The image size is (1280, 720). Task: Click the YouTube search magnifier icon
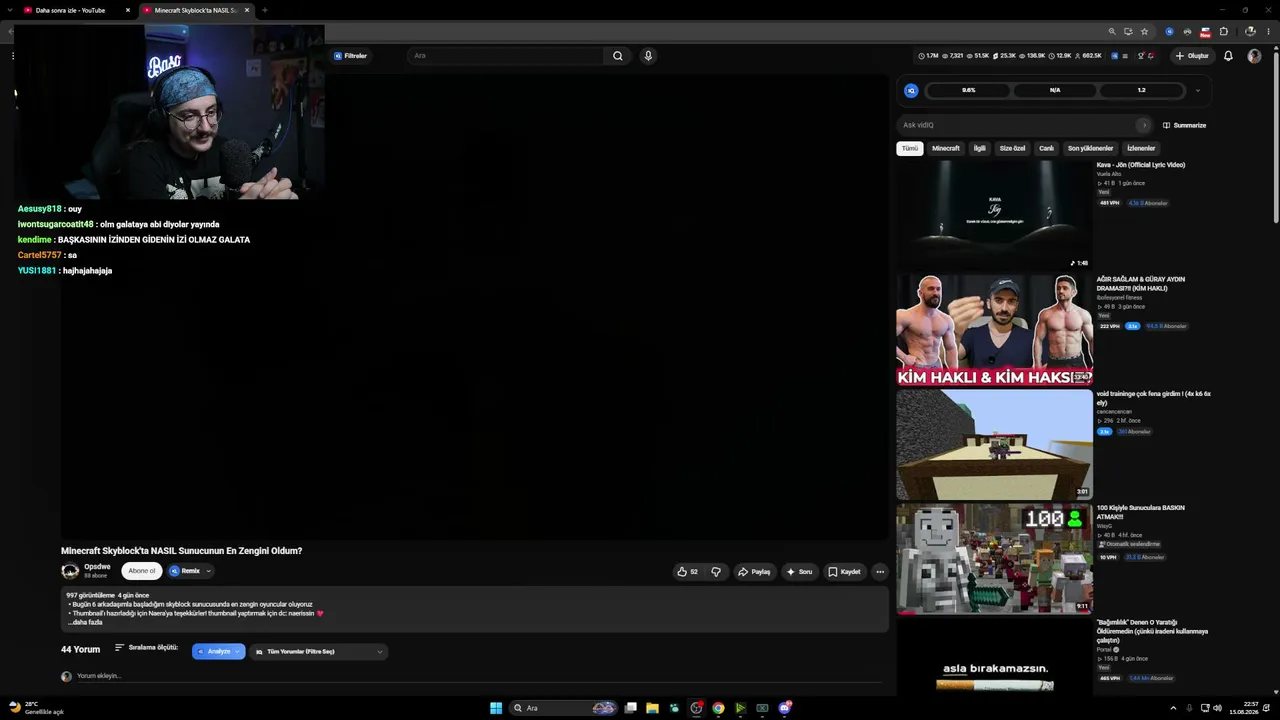click(618, 56)
